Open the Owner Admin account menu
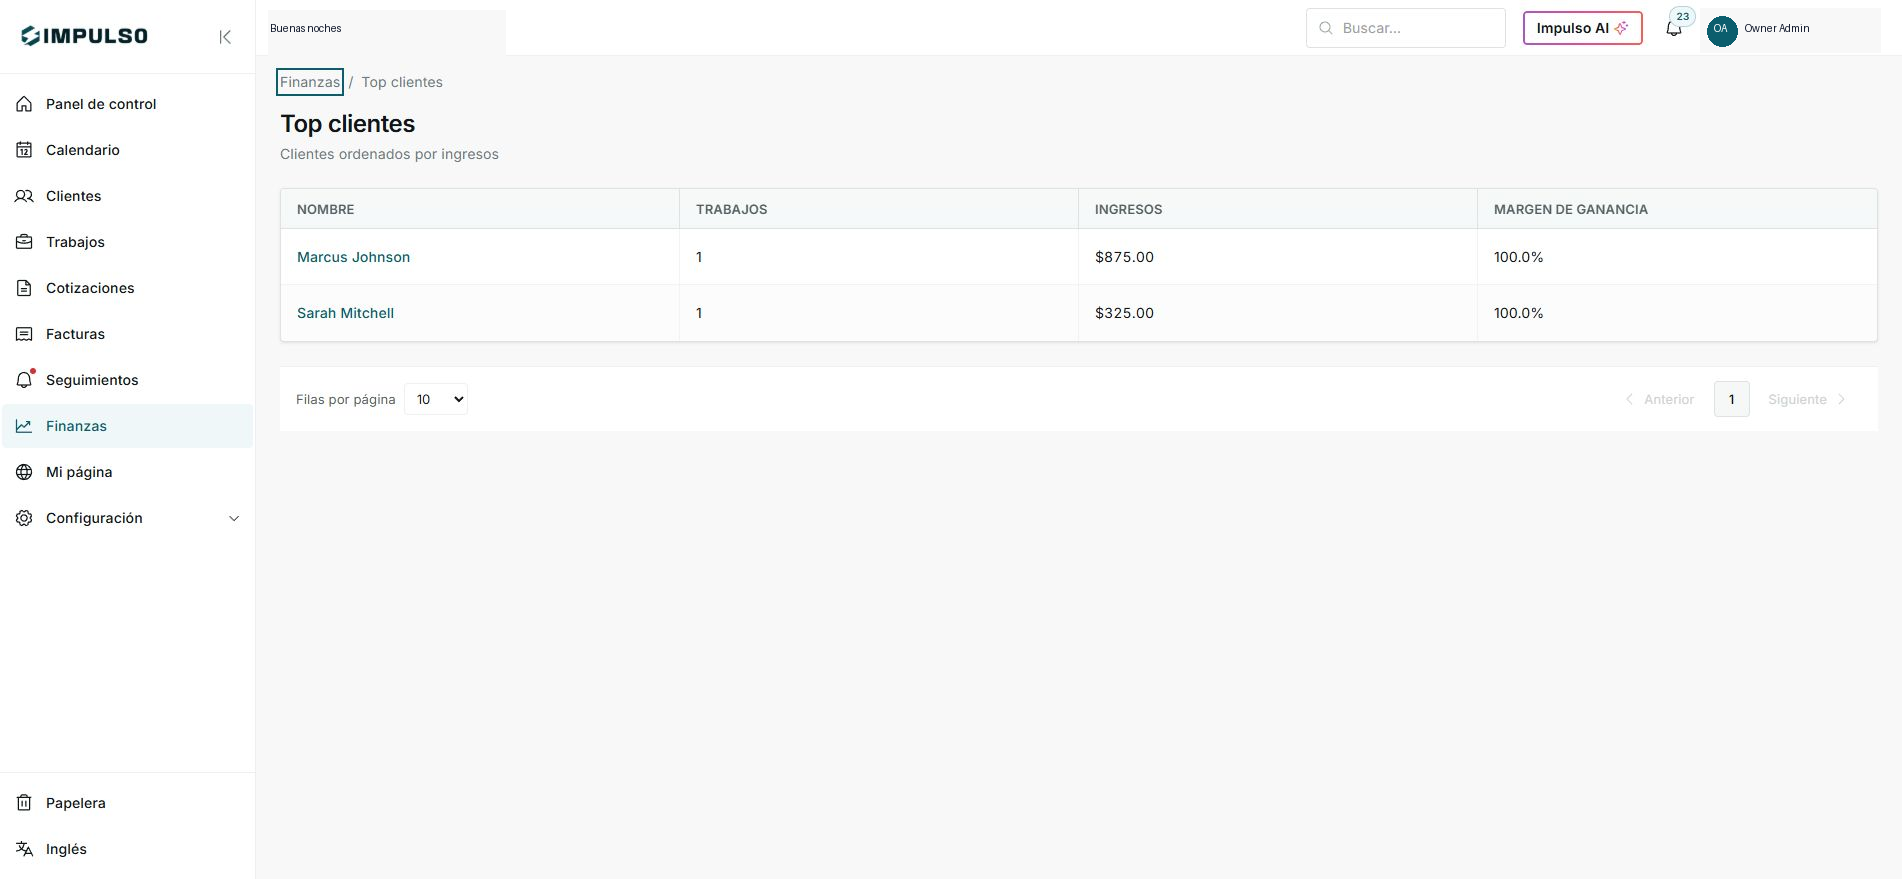Viewport: 1902px width, 879px height. 1790,29
